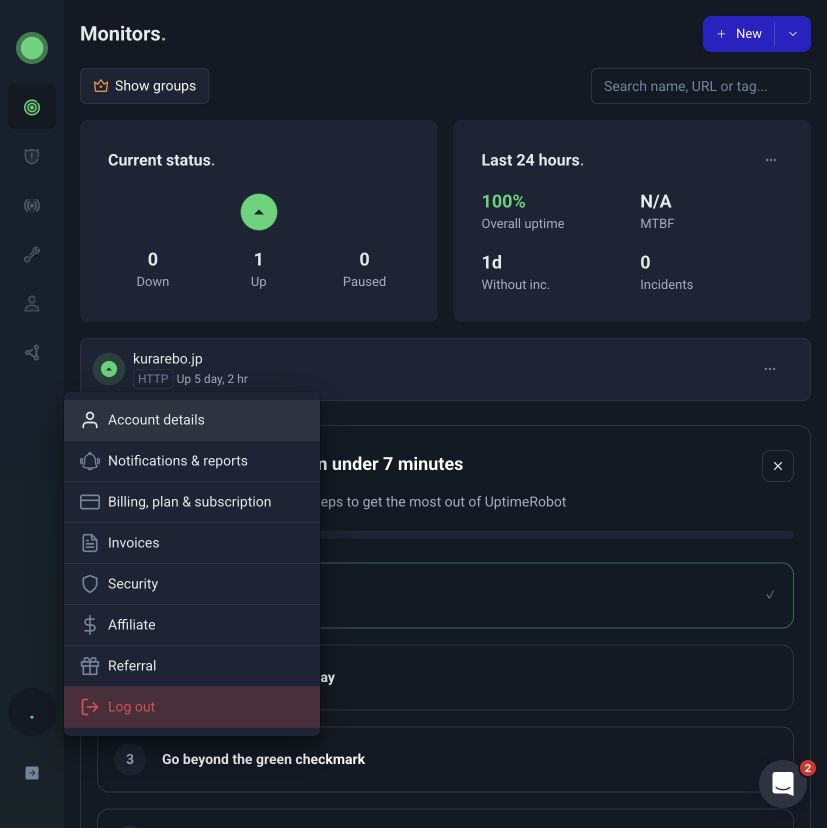
Task: Click the green Up status circle
Action: [259, 212]
